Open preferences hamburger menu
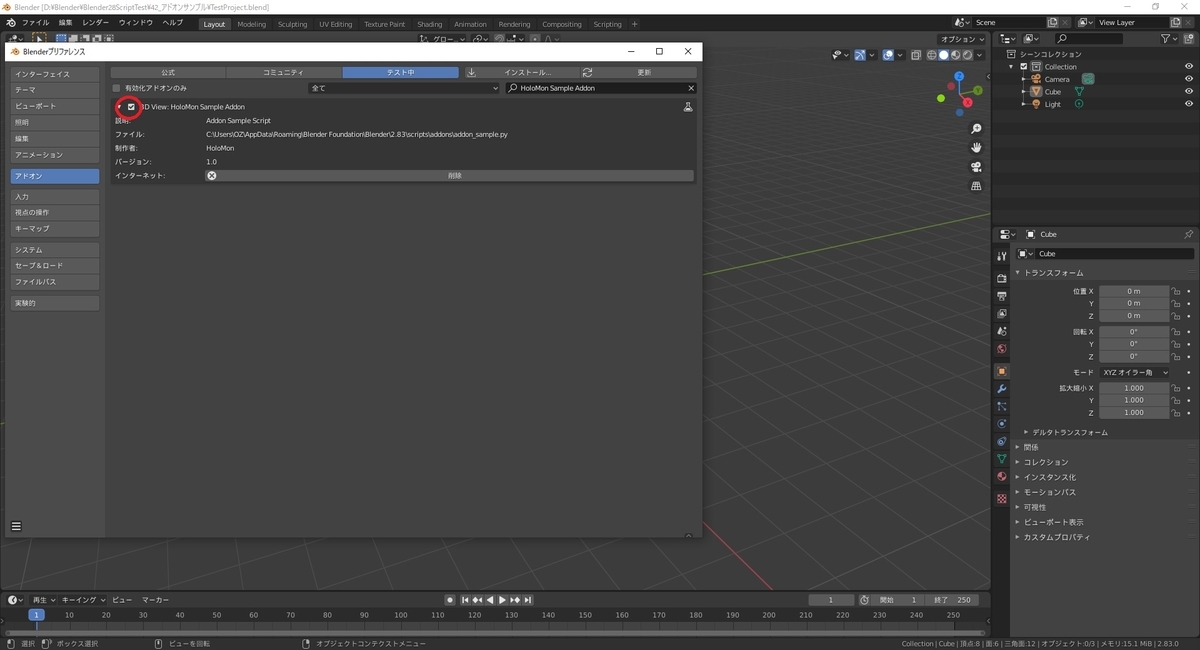 coord(16,526)
